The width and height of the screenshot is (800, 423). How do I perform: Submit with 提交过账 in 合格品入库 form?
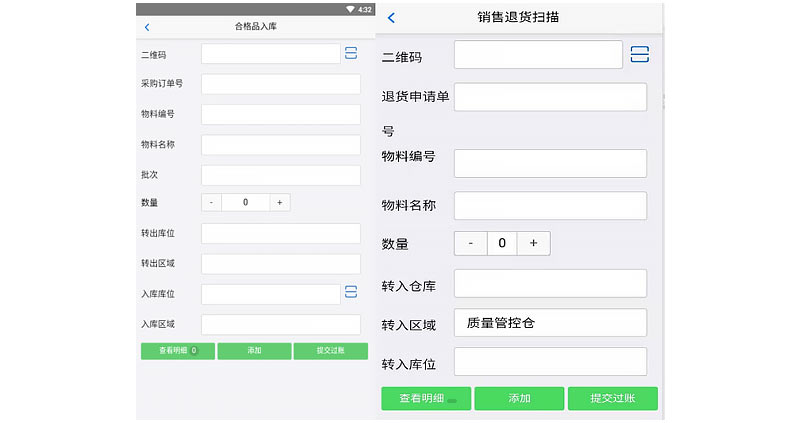(x=330, y=351)
